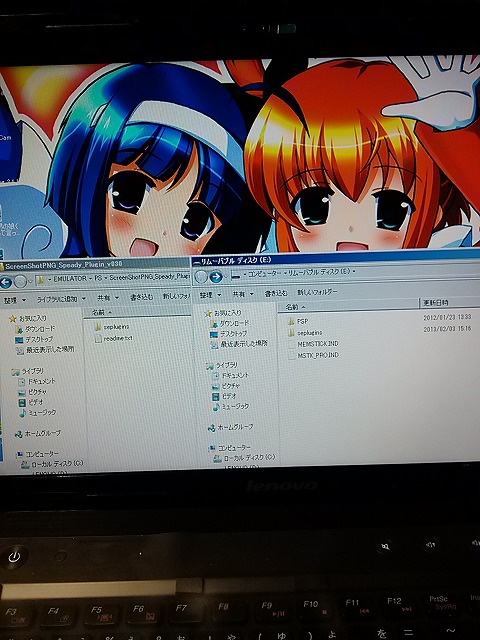Click EMULATOR breadcrumb in left window address bar
Viewport: 480px width, 640px height.
(x=70, y=279)
